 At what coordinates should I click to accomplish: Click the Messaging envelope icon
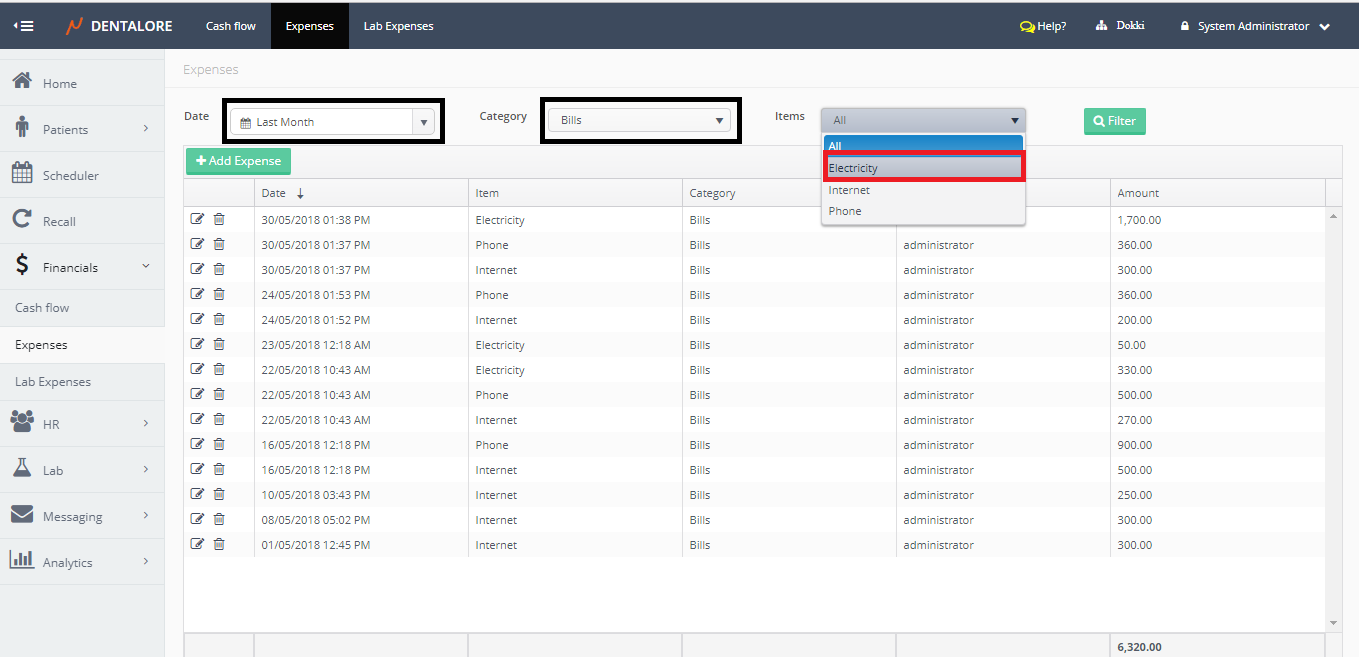22,515
